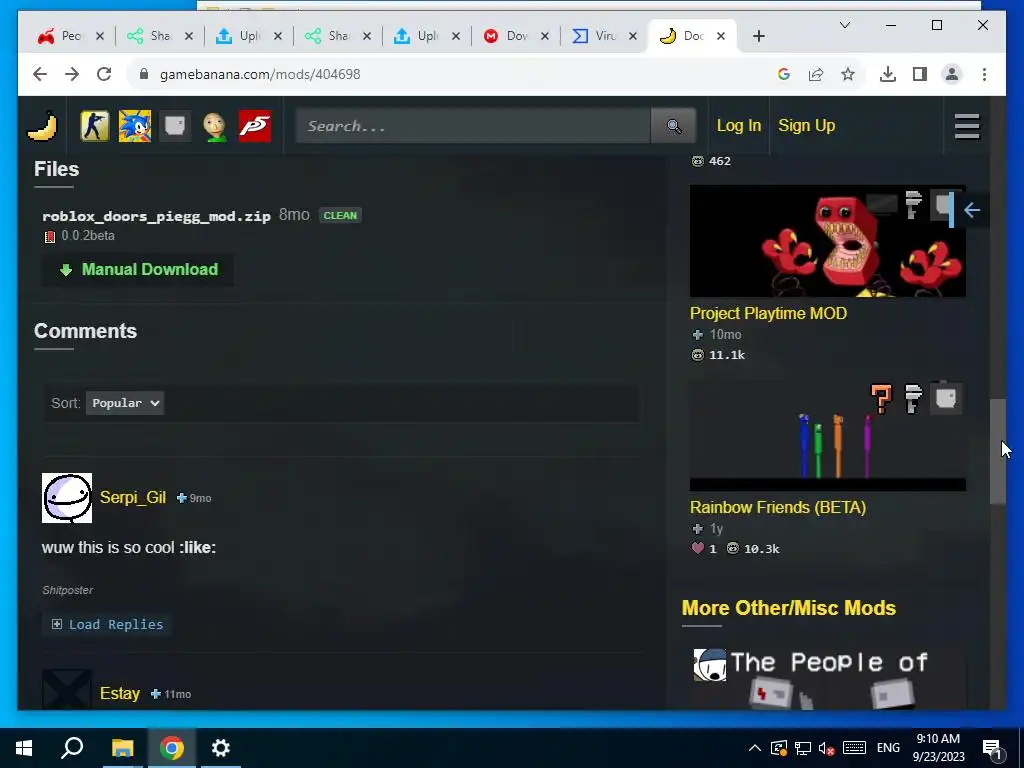
Task: Open the hamburger site menu
Action: 967,126
